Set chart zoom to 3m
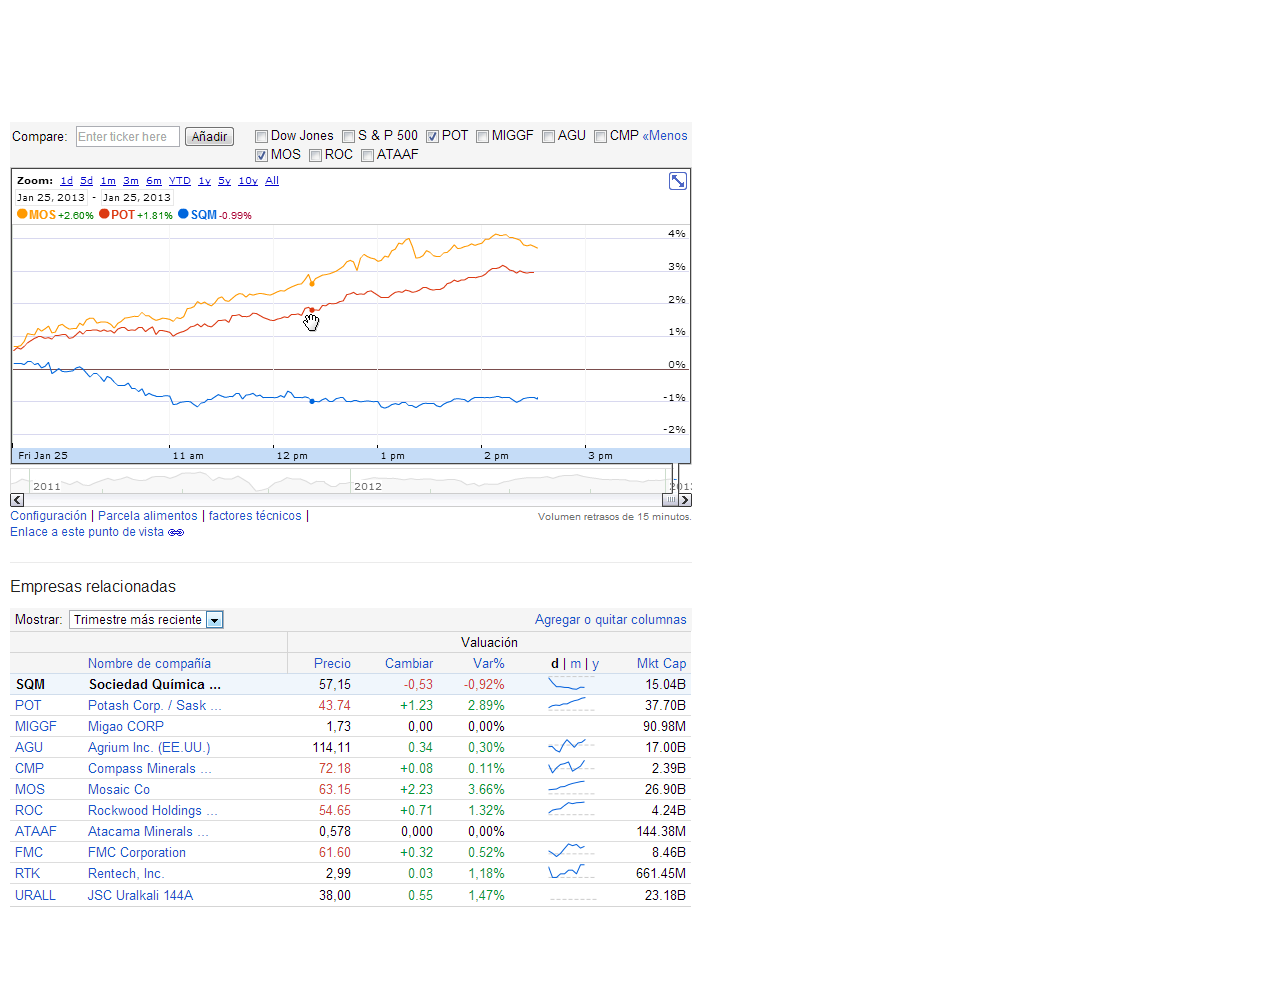The width and height of the screenshot is (1280, 992). (x=131, y=181)
